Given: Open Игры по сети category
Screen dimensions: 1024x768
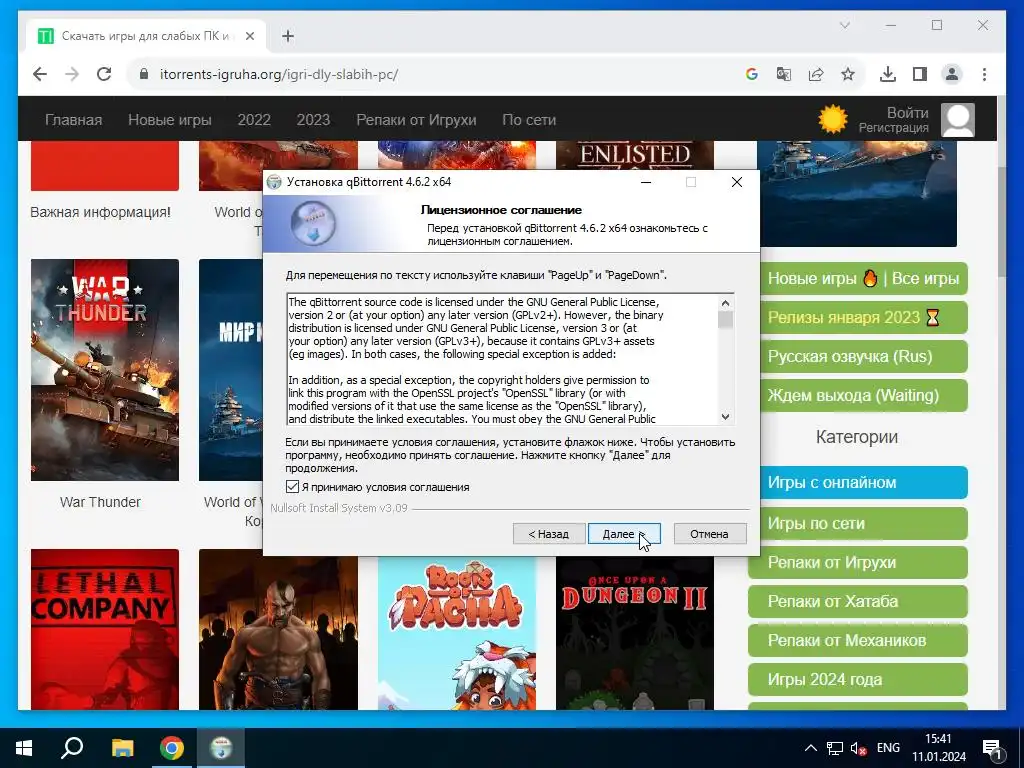Looking at the screenshot, I should [x=863, y=523].
